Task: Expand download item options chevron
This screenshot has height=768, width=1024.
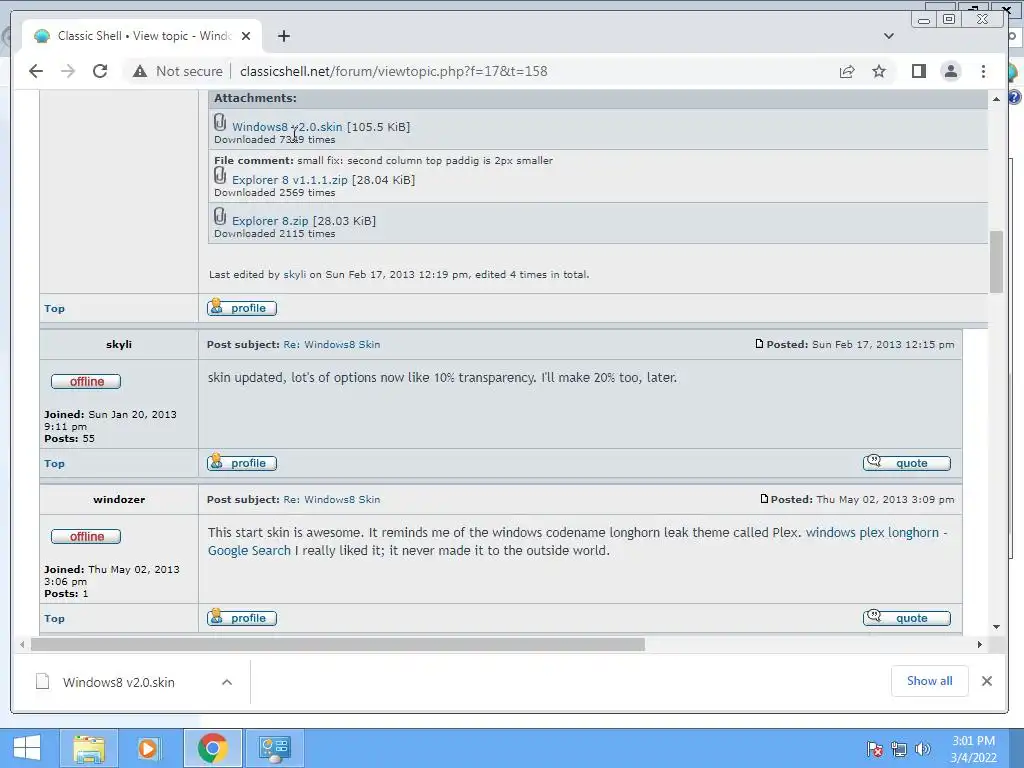Action: pos(227,682)
